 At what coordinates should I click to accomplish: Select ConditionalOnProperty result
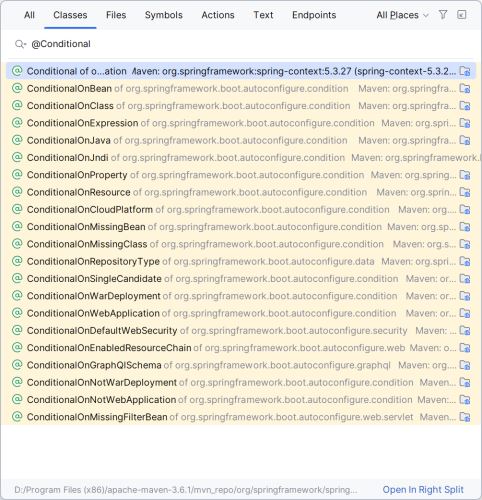tap(241, 175)
